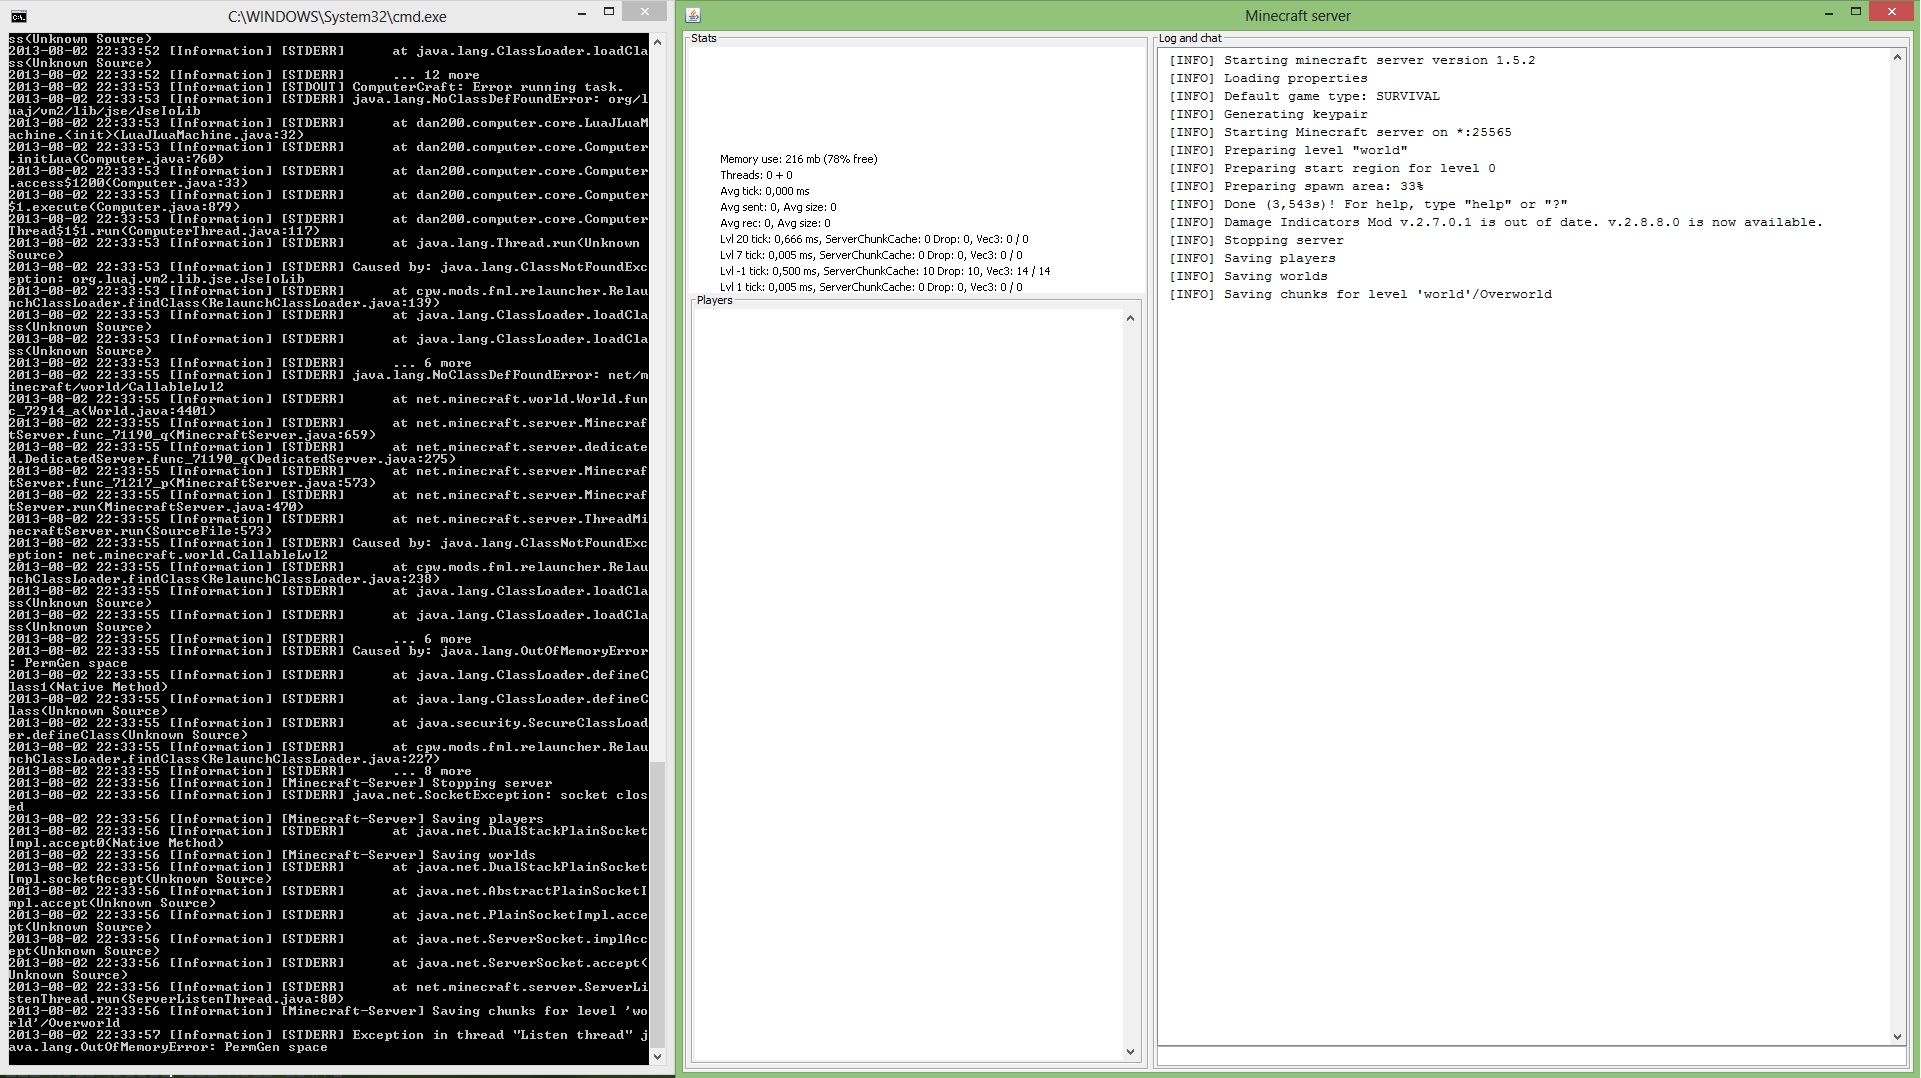Click the cmd window scroll down arrow
1921x1078 pixels.
(657, 1057)
